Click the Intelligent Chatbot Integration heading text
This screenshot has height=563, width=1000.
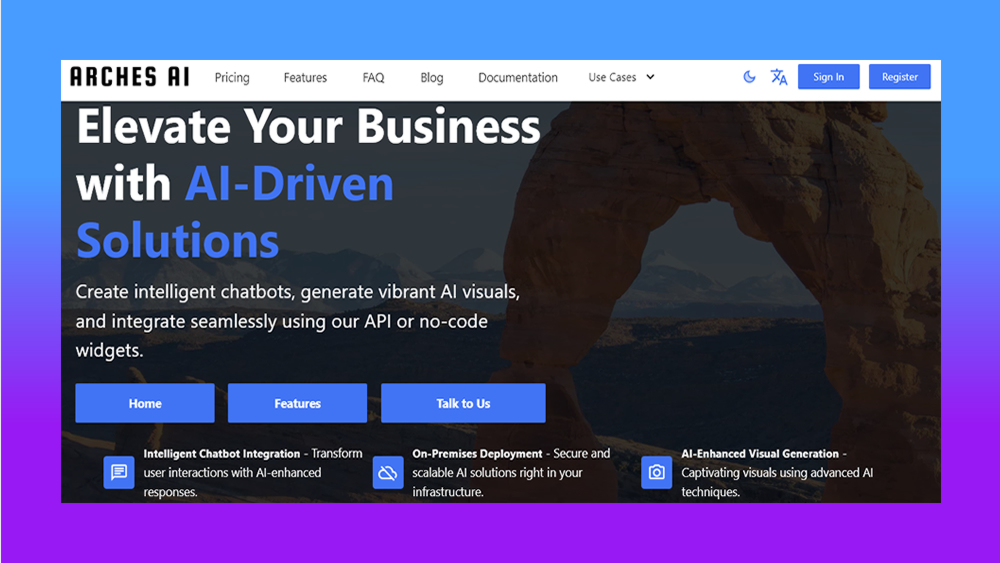tap(221, 453)
